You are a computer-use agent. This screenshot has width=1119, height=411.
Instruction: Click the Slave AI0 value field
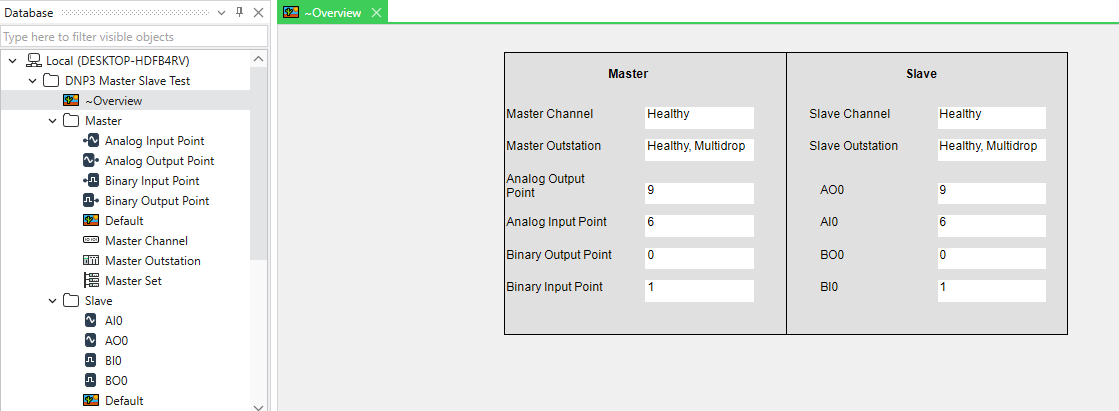click(992, 226)
